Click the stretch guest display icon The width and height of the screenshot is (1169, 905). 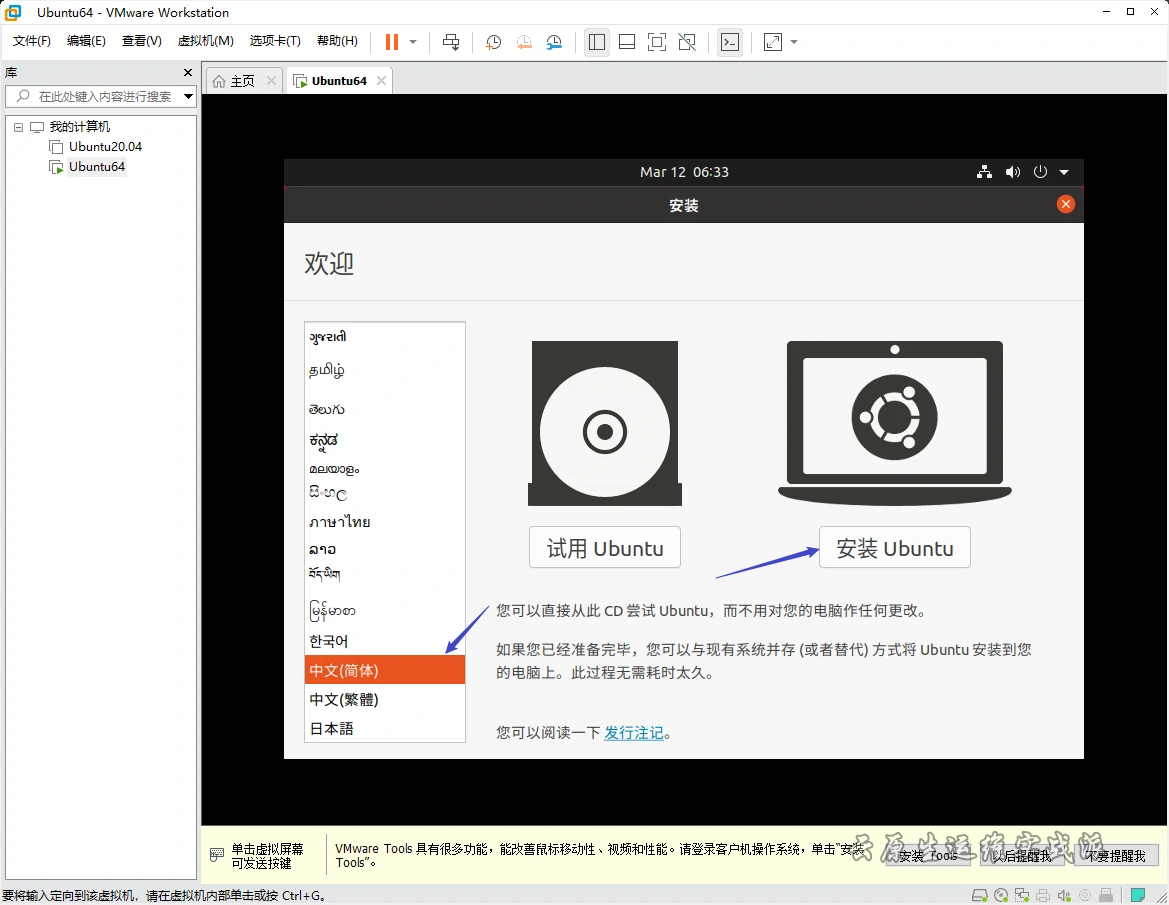click(x=773, y=42)
